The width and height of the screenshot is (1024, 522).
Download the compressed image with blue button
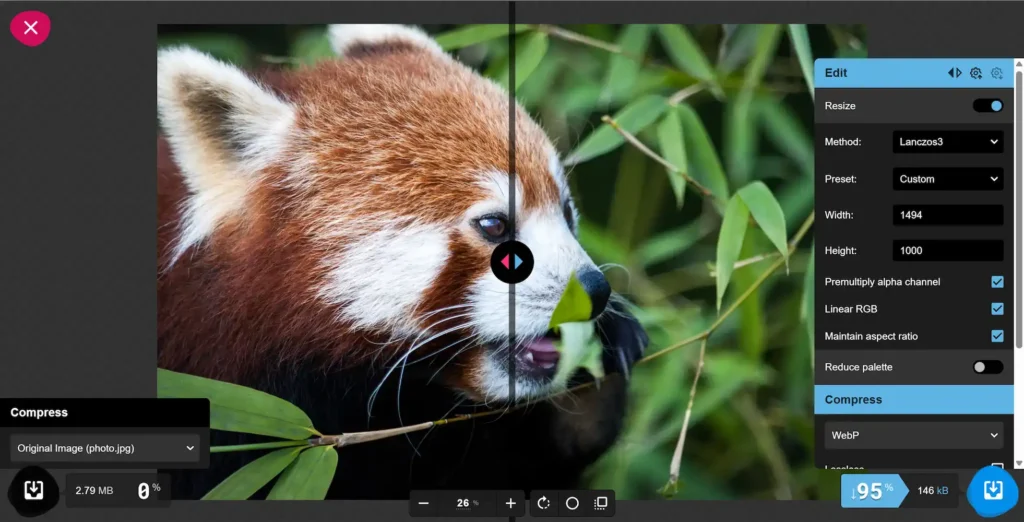pyautogui.click(x=993, y=489)
